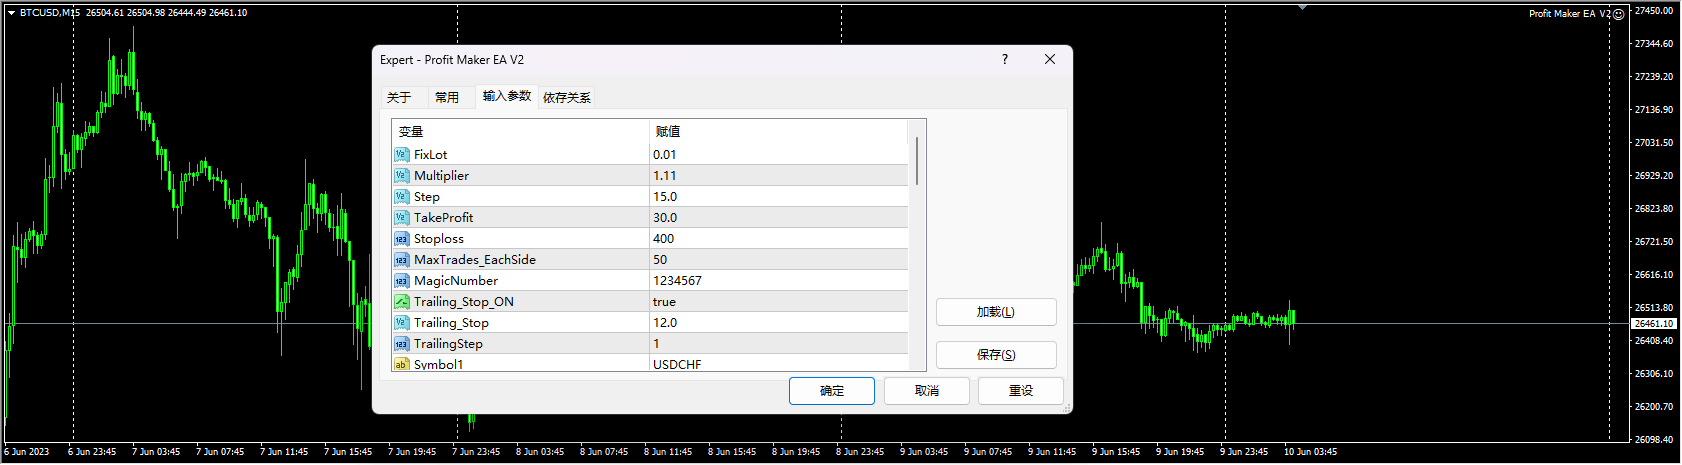Click the help question mark in dialog title

[x=1005, y=60]
